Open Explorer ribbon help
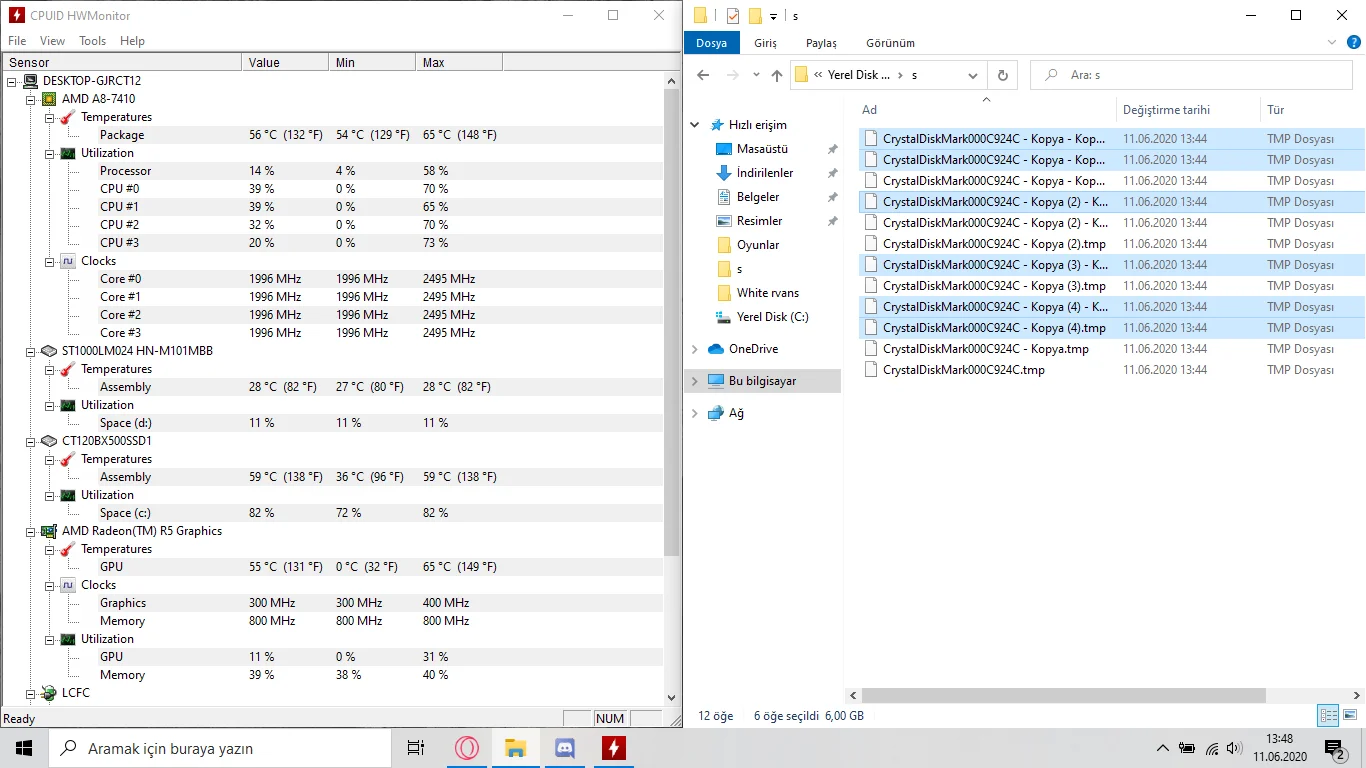Viewport: 1366px width, 768px height. 1352,43
